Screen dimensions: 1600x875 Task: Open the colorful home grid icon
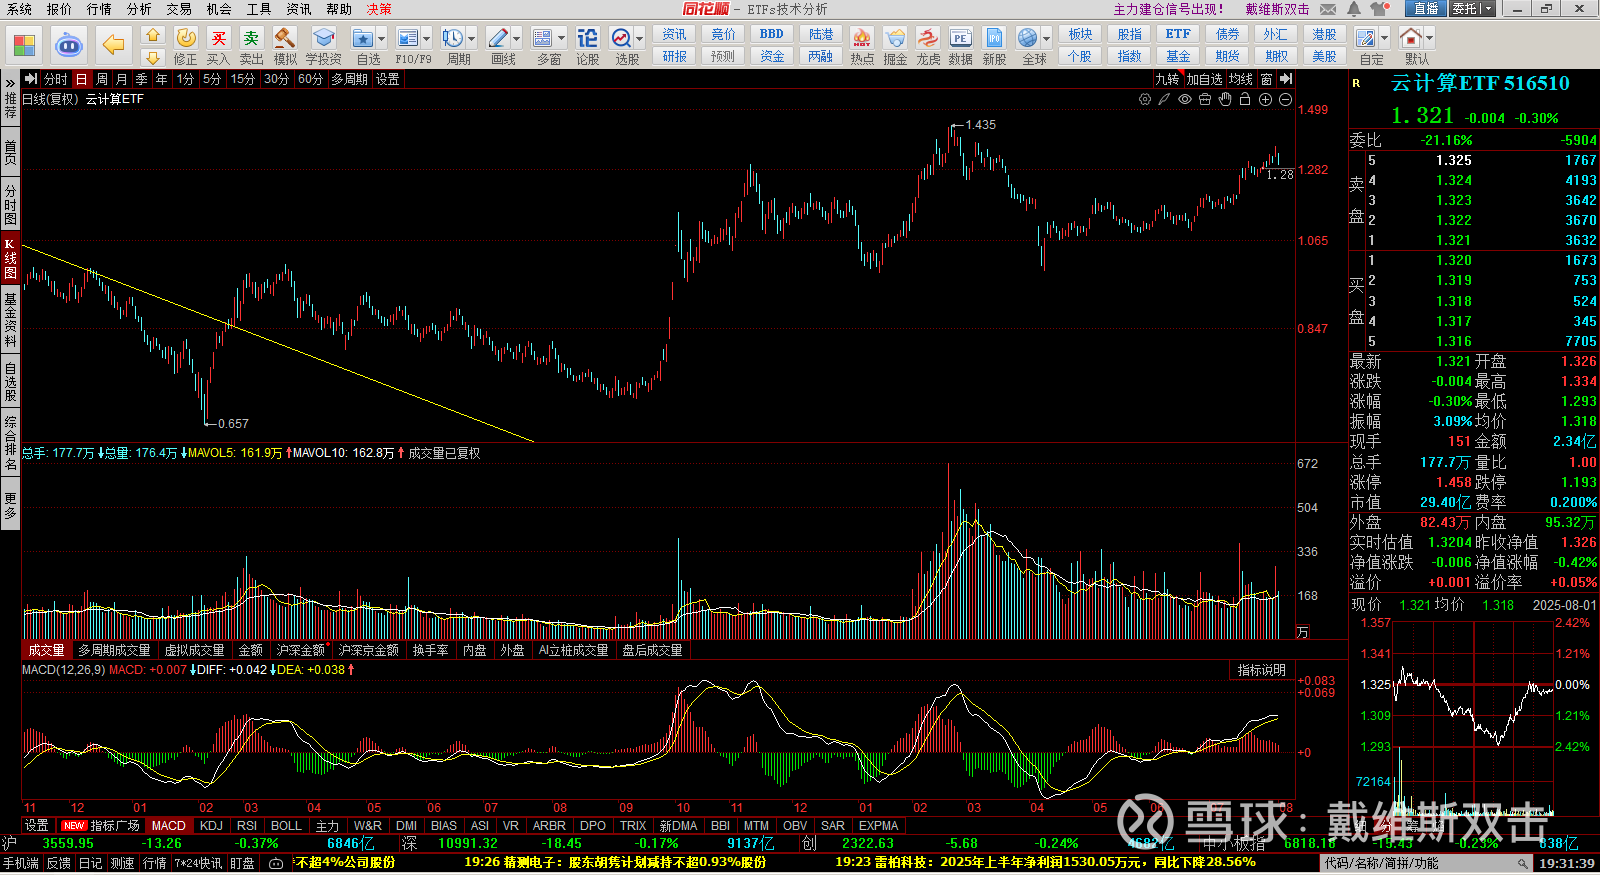[24, 45]
